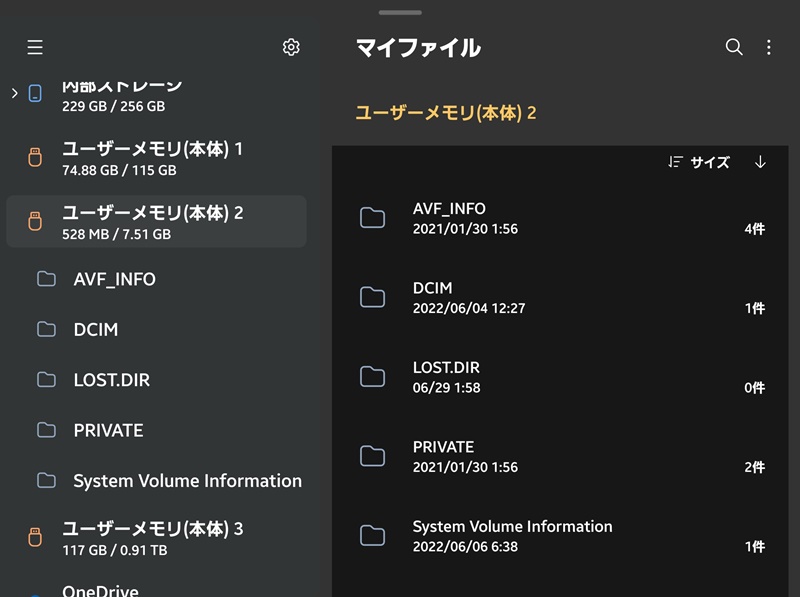800x597 pixels.
Task: Select ユーザーメモリ(本体) 3 storage
Action: click(x=152, y=538)
